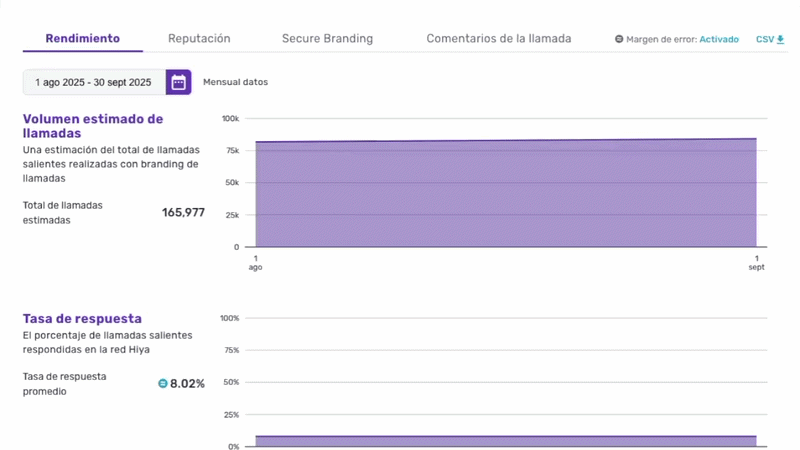This screenshot has width=800, height=450.
Task: Click the Tasa de respuesta heading
Action: (x=82, y=319)
